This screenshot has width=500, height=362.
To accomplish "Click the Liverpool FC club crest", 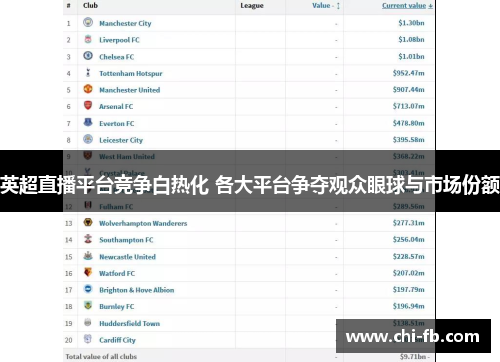I will coord(88,39).
